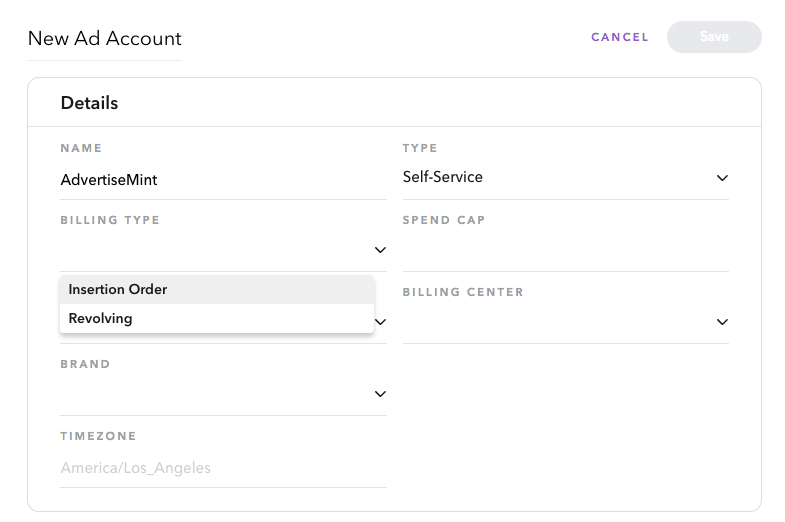This screenshot has width=785, height=522.
Task: Click the Save button
Action: coord(714,37)
